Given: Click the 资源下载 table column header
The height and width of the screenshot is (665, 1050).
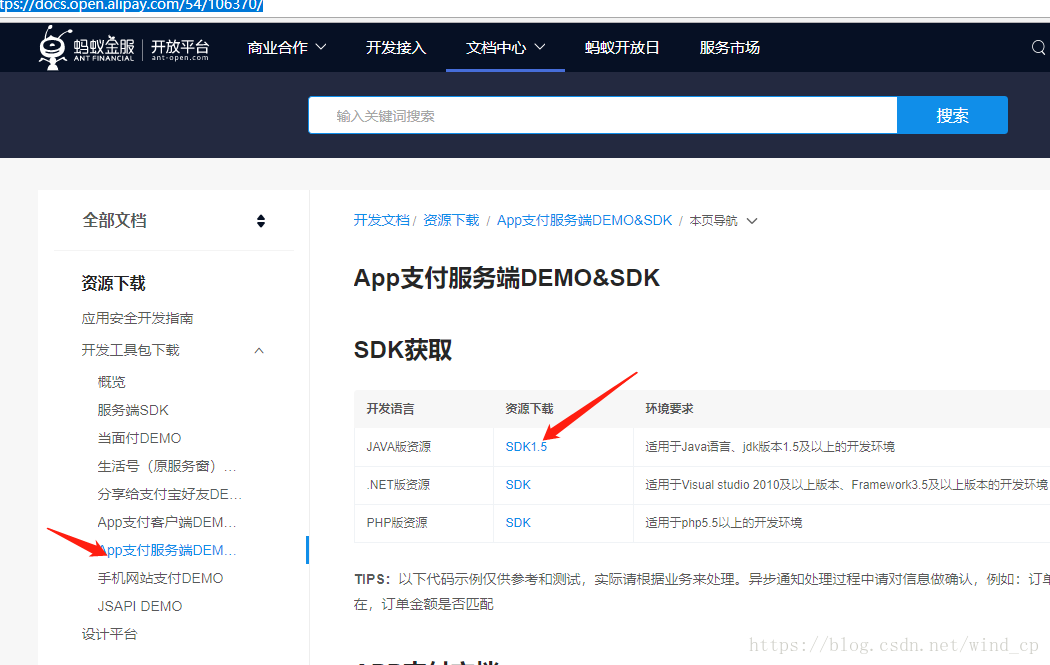Looking at the screenshot, I should (529, 409).
